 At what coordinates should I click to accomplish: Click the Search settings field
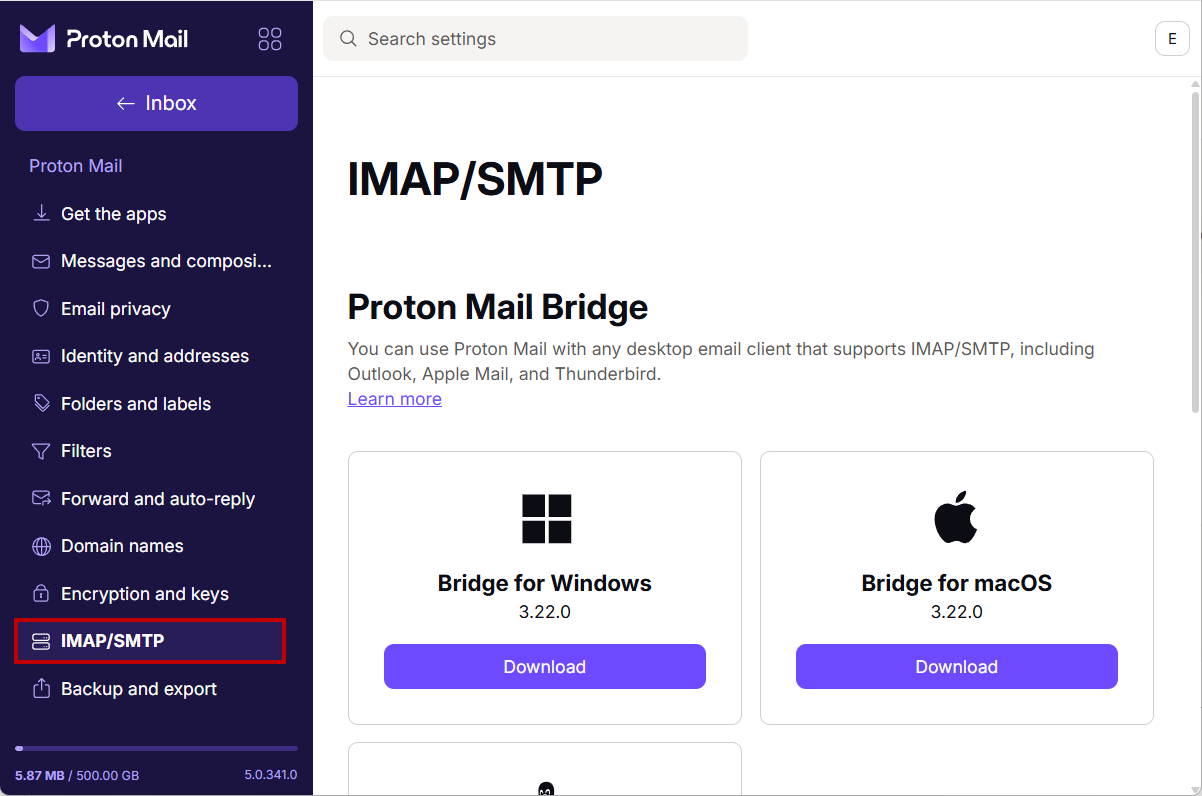[535, 39]
